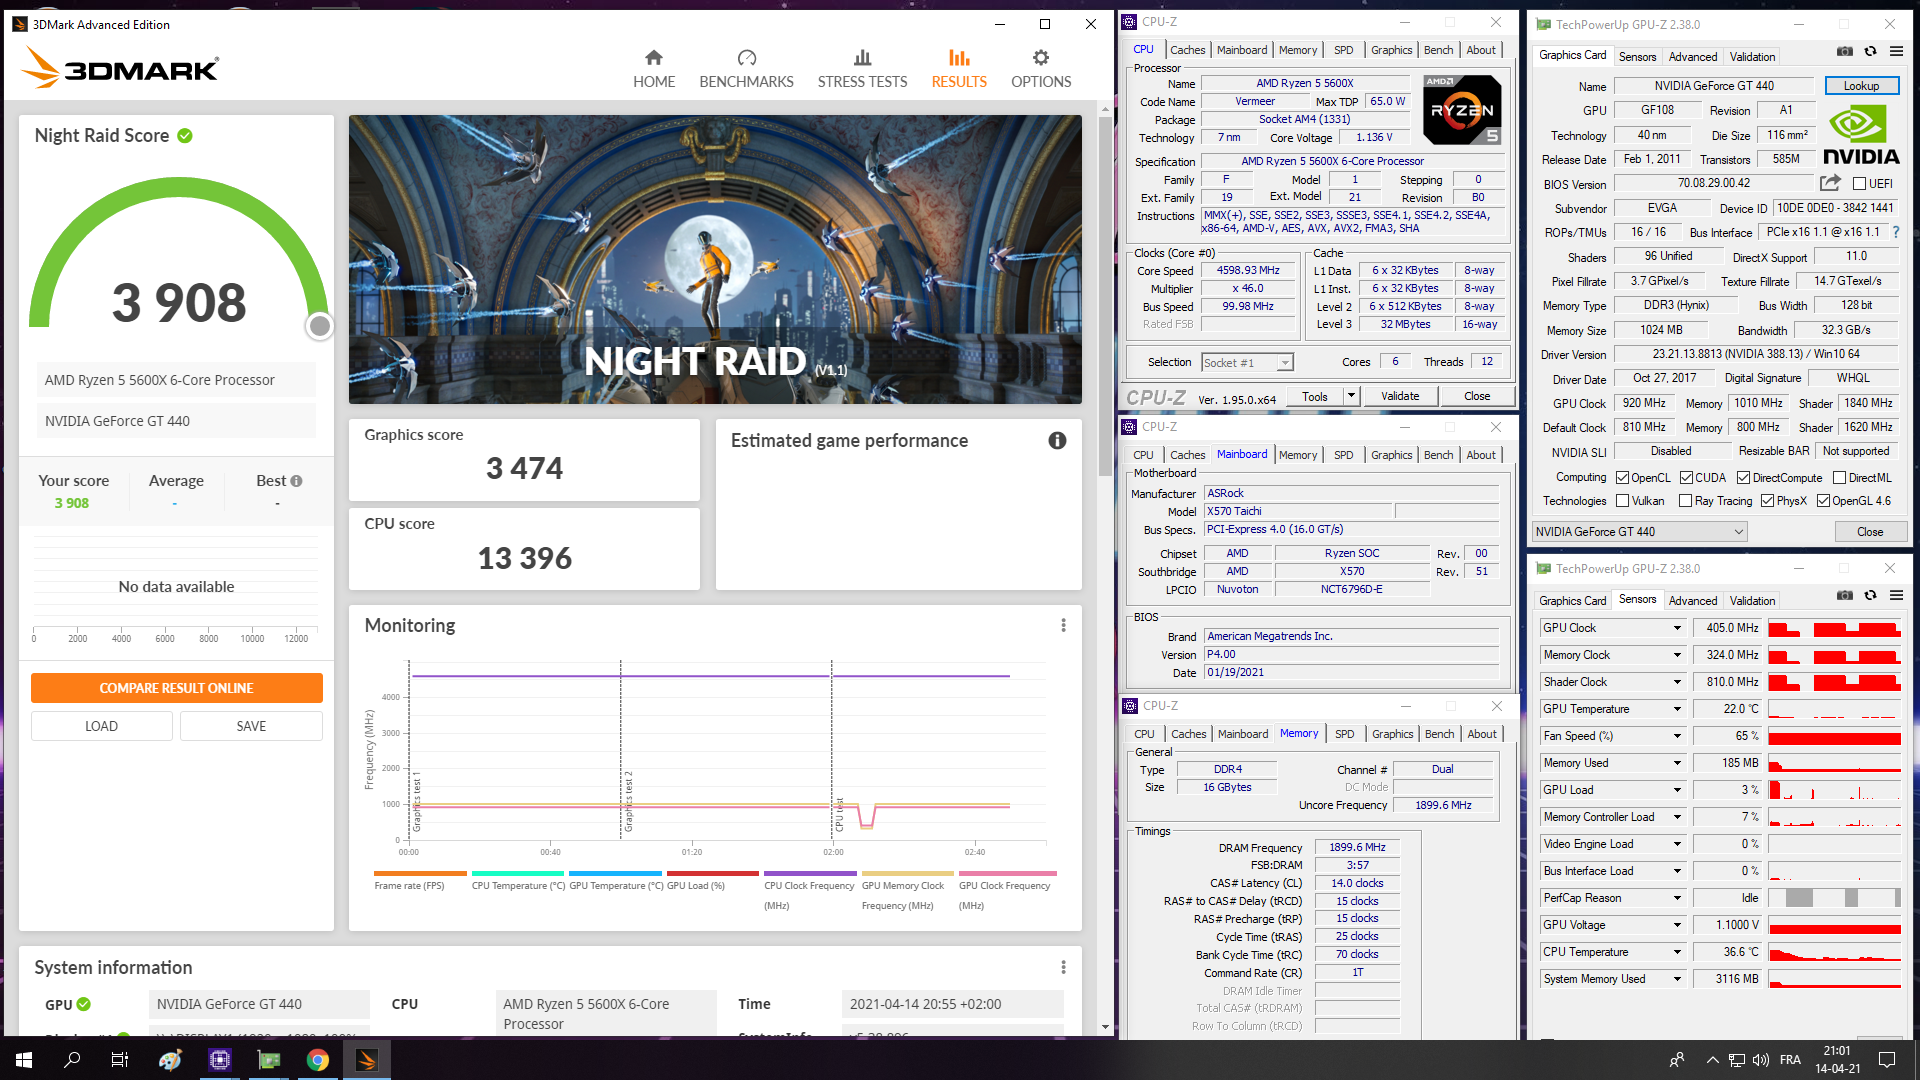The height and width of the screenshot is (1080, 1920).
Task: Toggle DirectML checkbox
Action: coord(1839,478)
